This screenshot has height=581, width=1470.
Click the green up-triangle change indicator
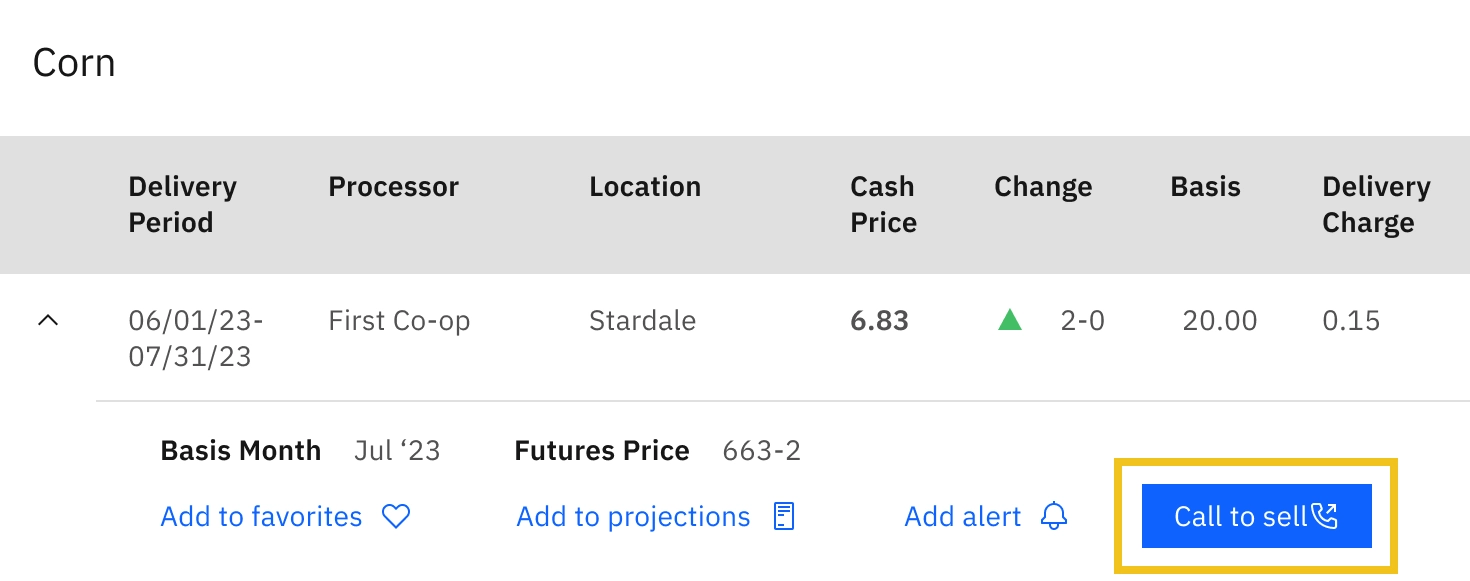pos(1010,321)
